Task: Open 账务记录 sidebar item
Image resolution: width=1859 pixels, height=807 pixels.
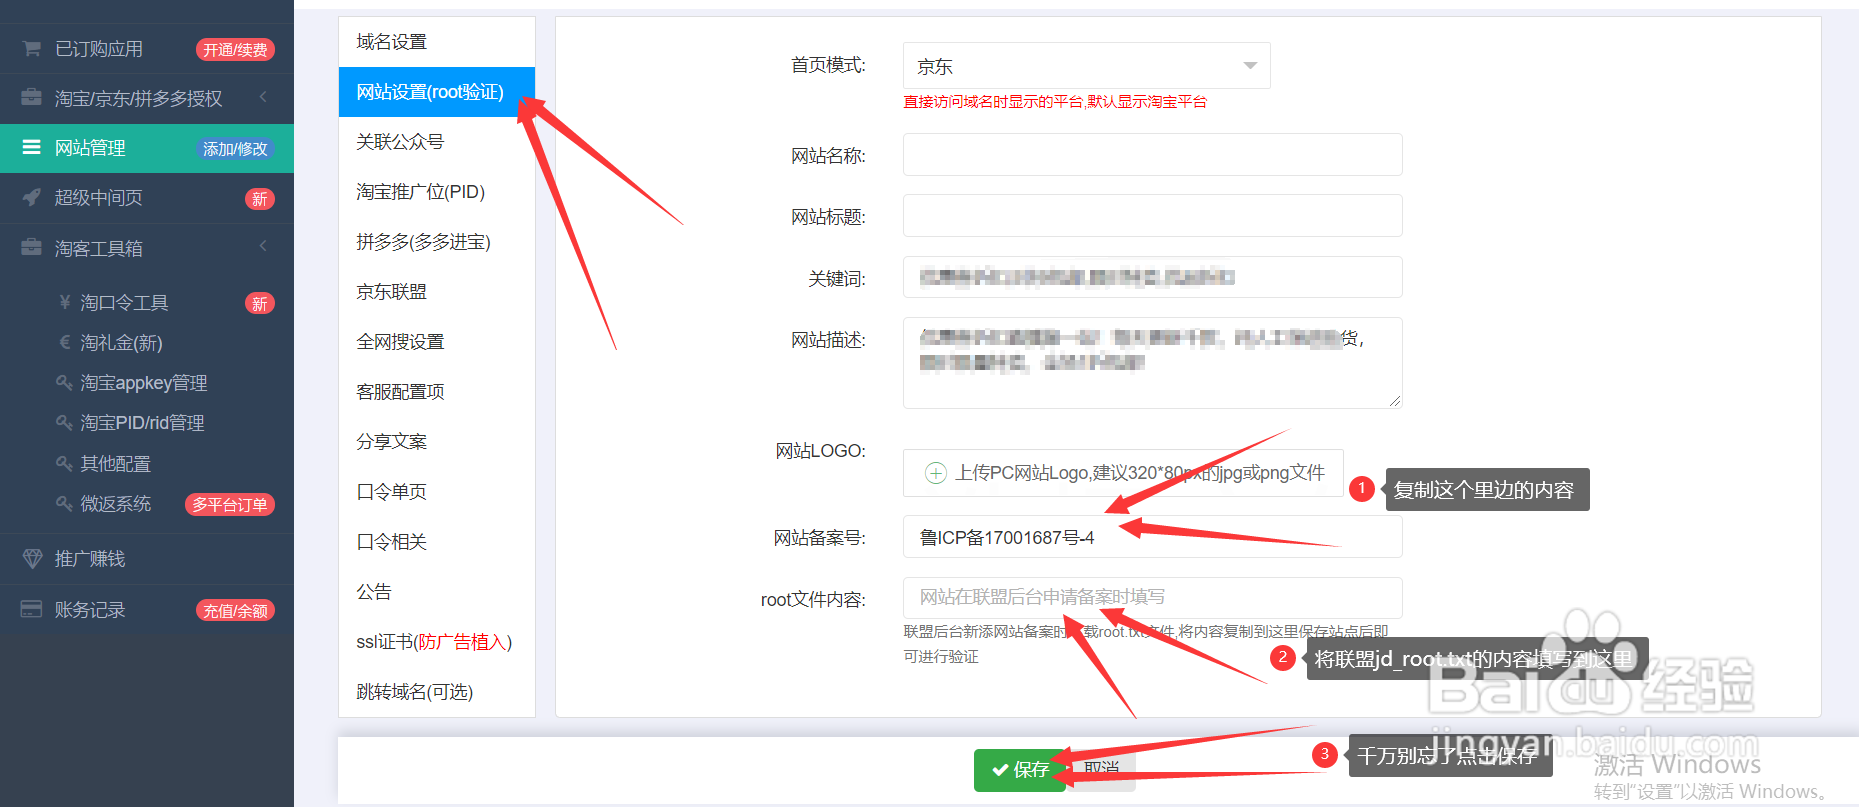Action: [x=147, y=609]
